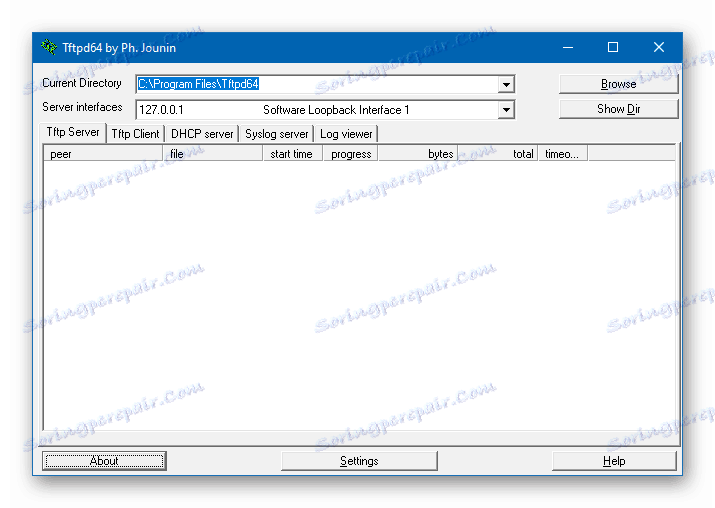Click the total column header
715x508 pixels.
pyautogui.click(x=498, y=154)
